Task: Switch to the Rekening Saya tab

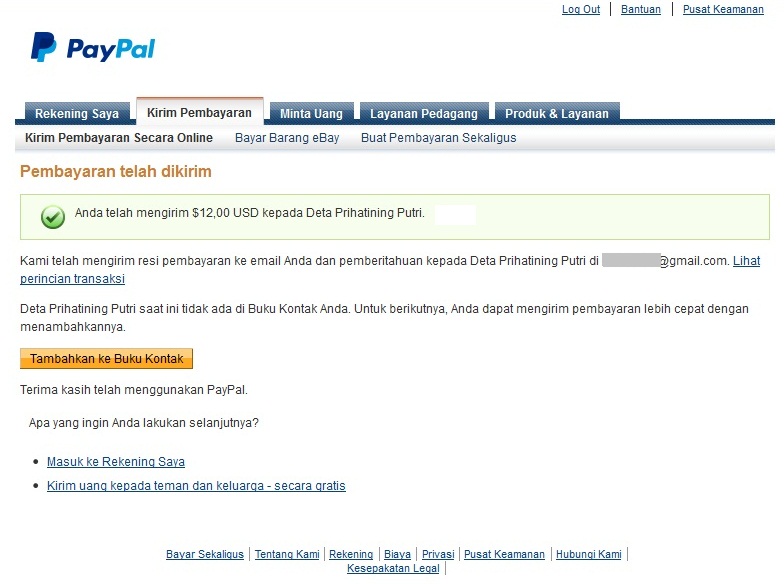Action: 77,114
